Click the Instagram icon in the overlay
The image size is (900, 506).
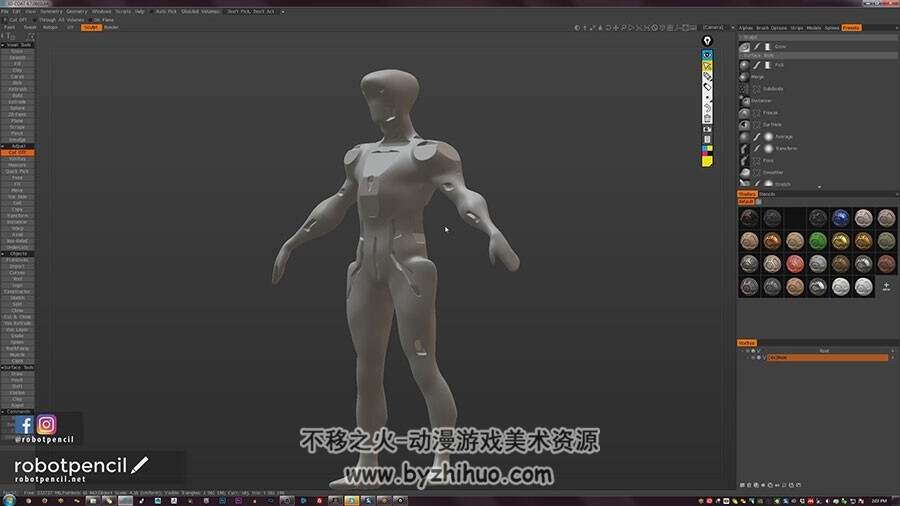point(46,425)
